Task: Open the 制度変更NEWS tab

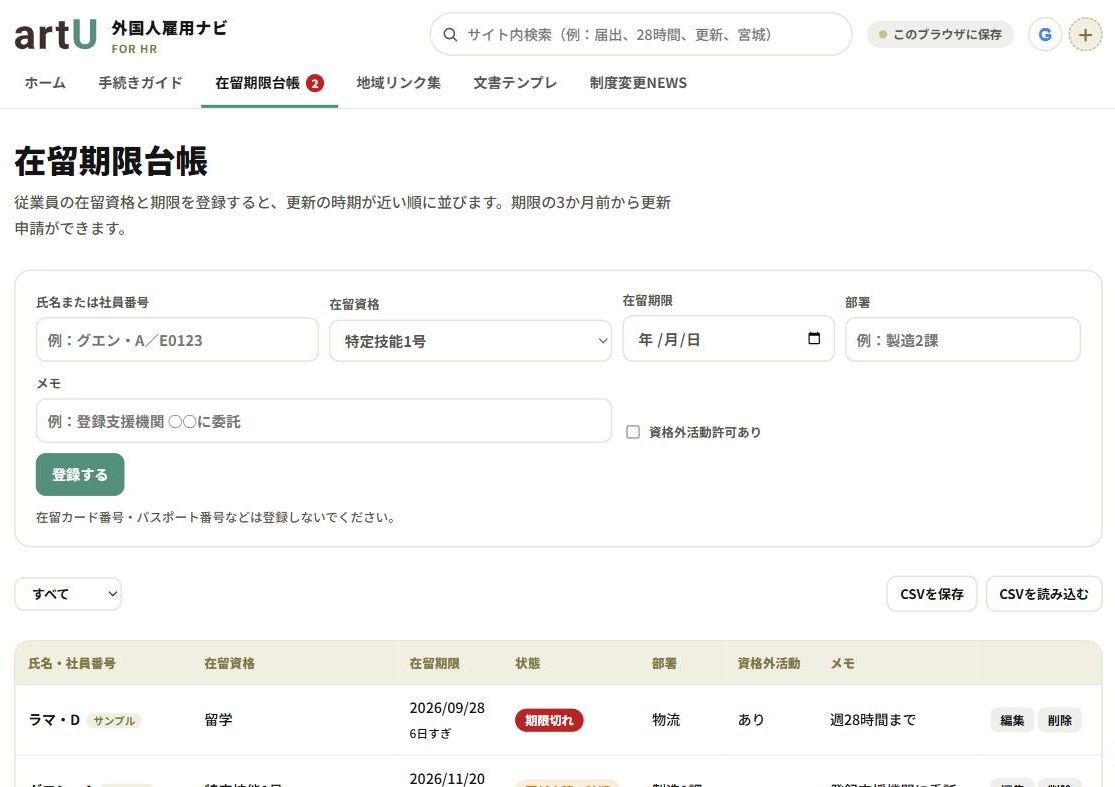Action: pos(638,83)
